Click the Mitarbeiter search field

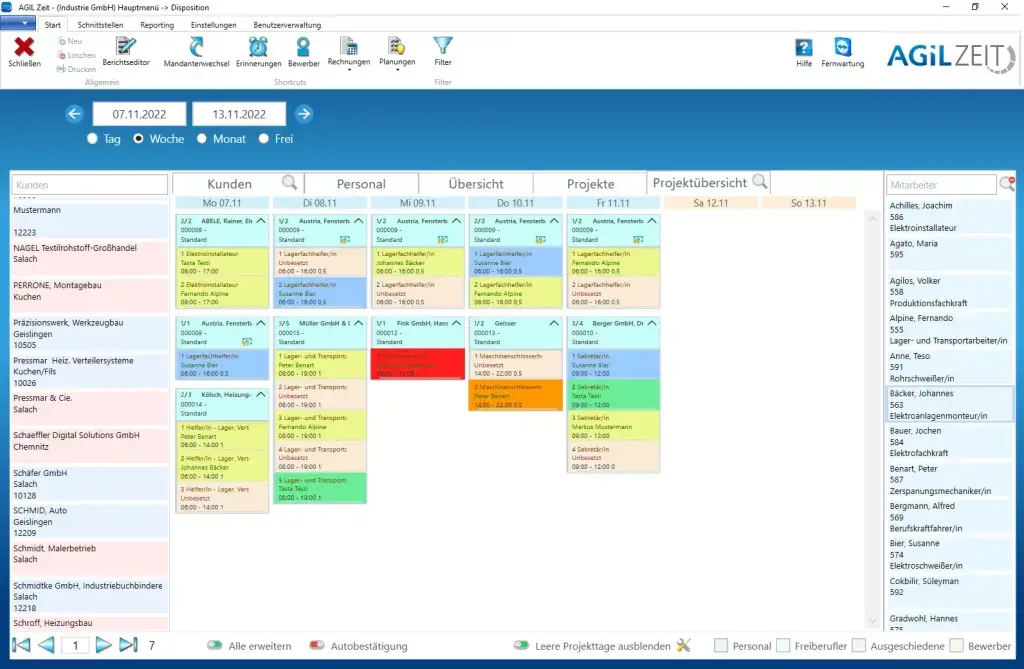[x=941, y=185]
